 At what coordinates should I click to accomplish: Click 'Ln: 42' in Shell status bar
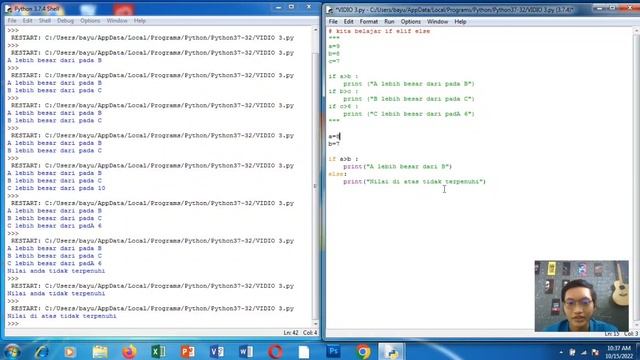pyautogui.click(x=291, y=333)
